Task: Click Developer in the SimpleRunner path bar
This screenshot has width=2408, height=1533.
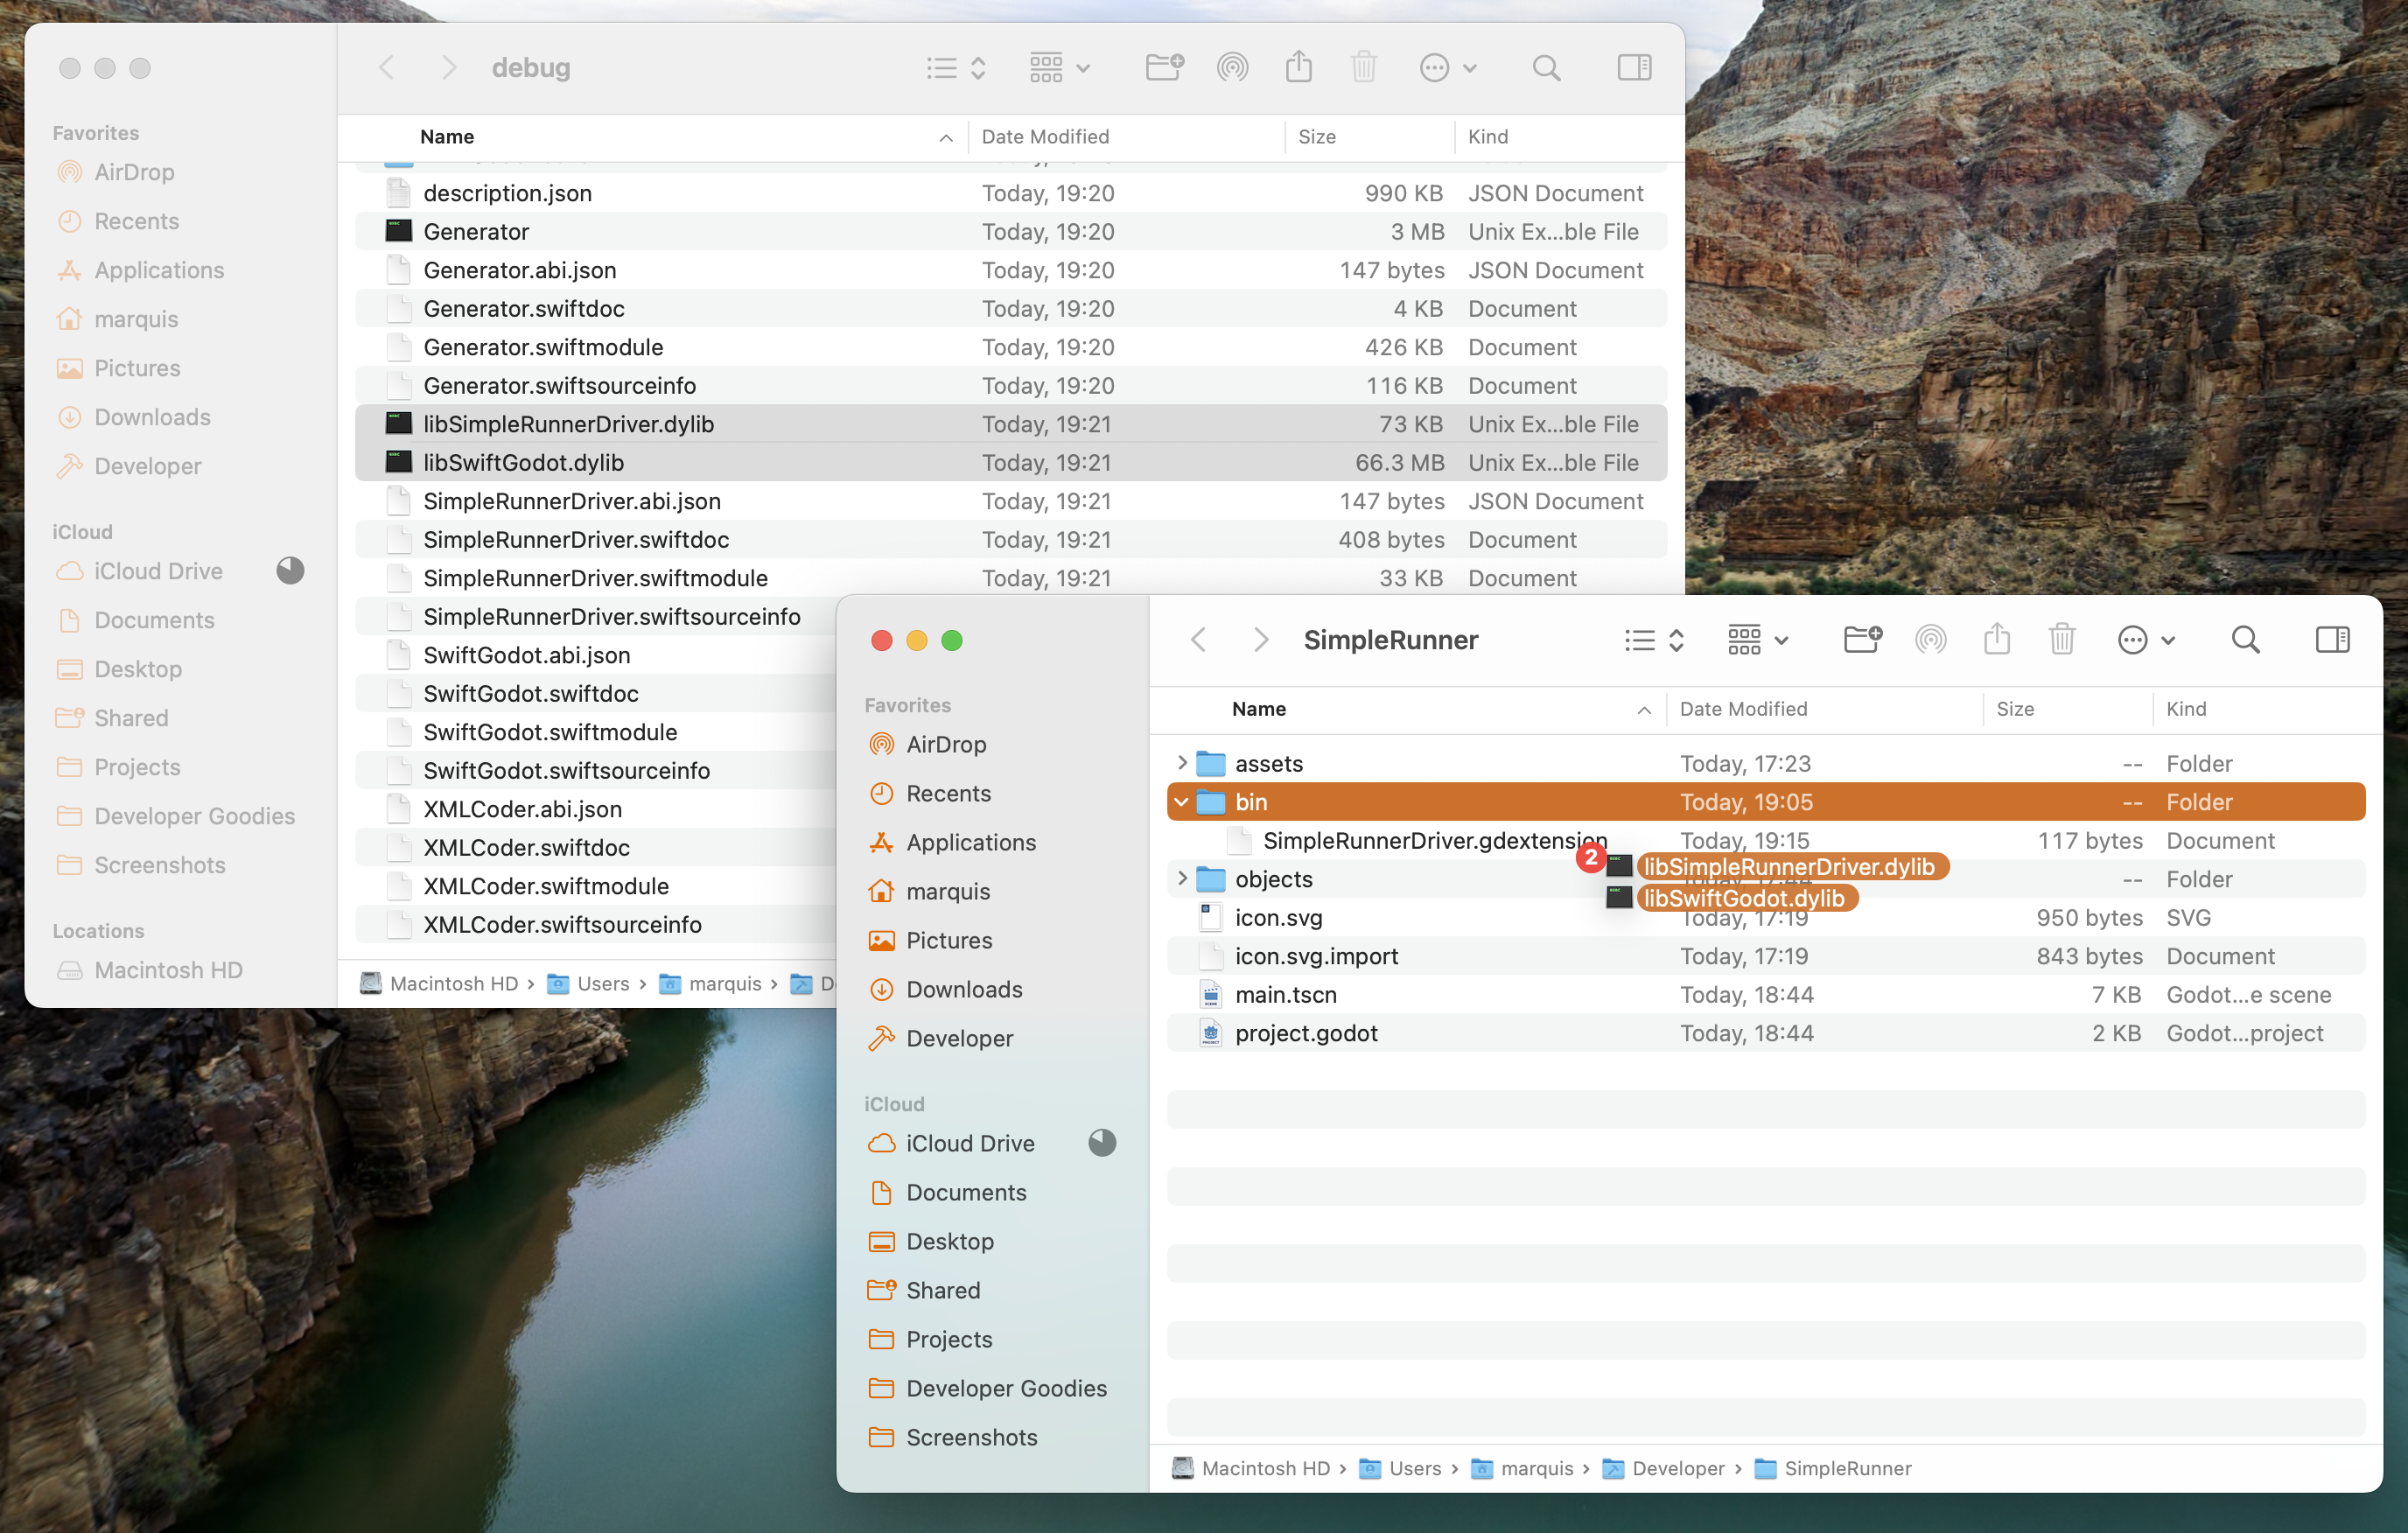Action: point(1677,1468)
